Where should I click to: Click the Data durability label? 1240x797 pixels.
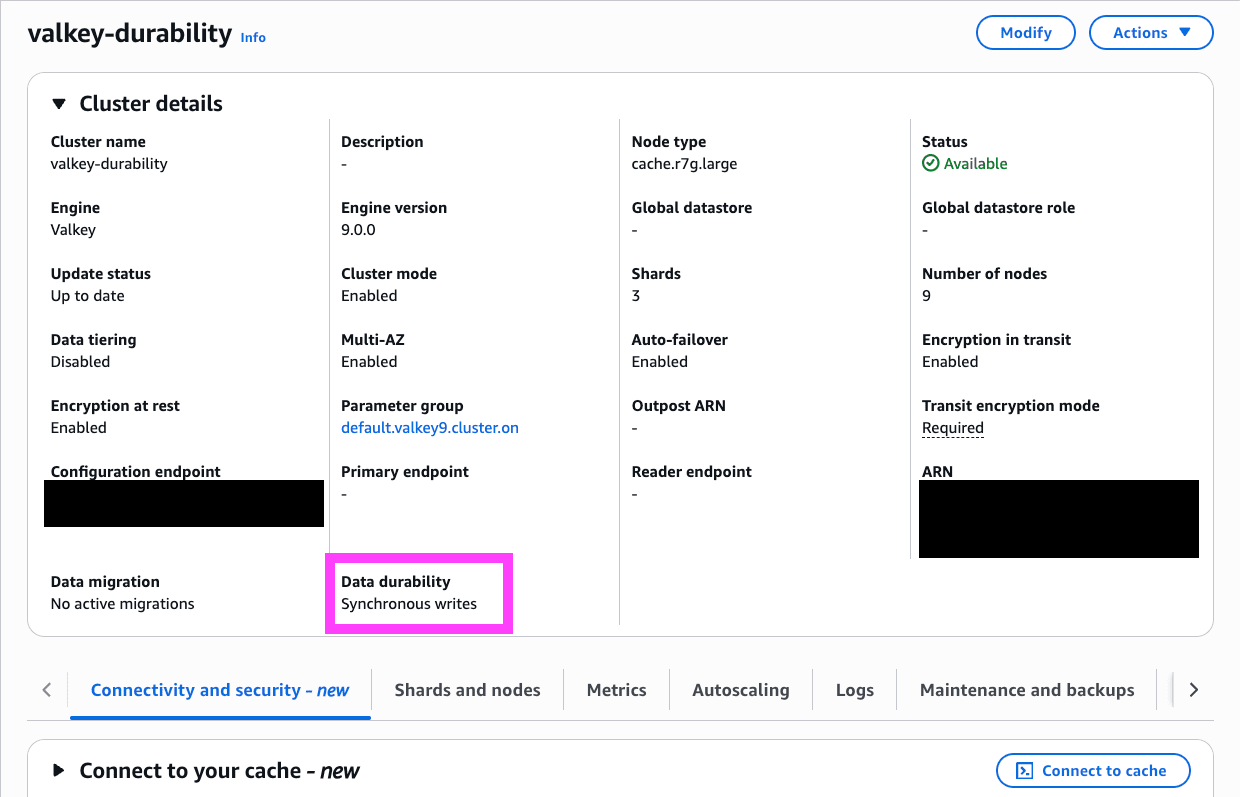(x=396, y=582)
